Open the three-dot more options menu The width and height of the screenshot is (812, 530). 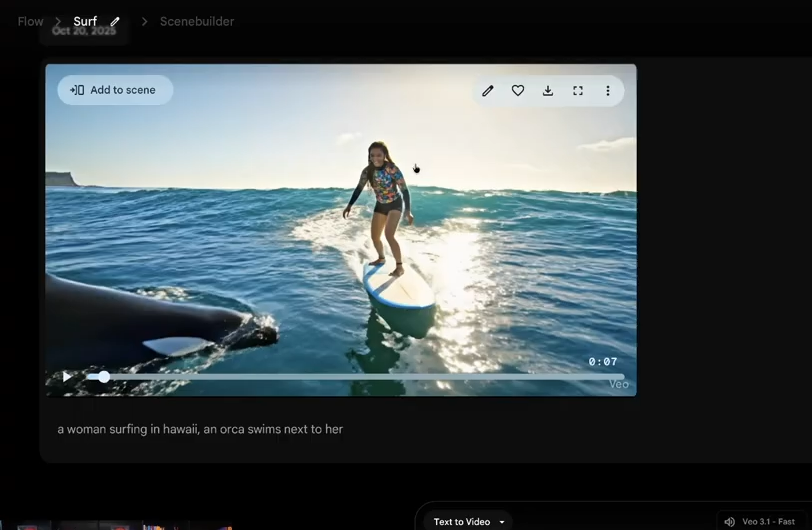(x=607, y=91)
